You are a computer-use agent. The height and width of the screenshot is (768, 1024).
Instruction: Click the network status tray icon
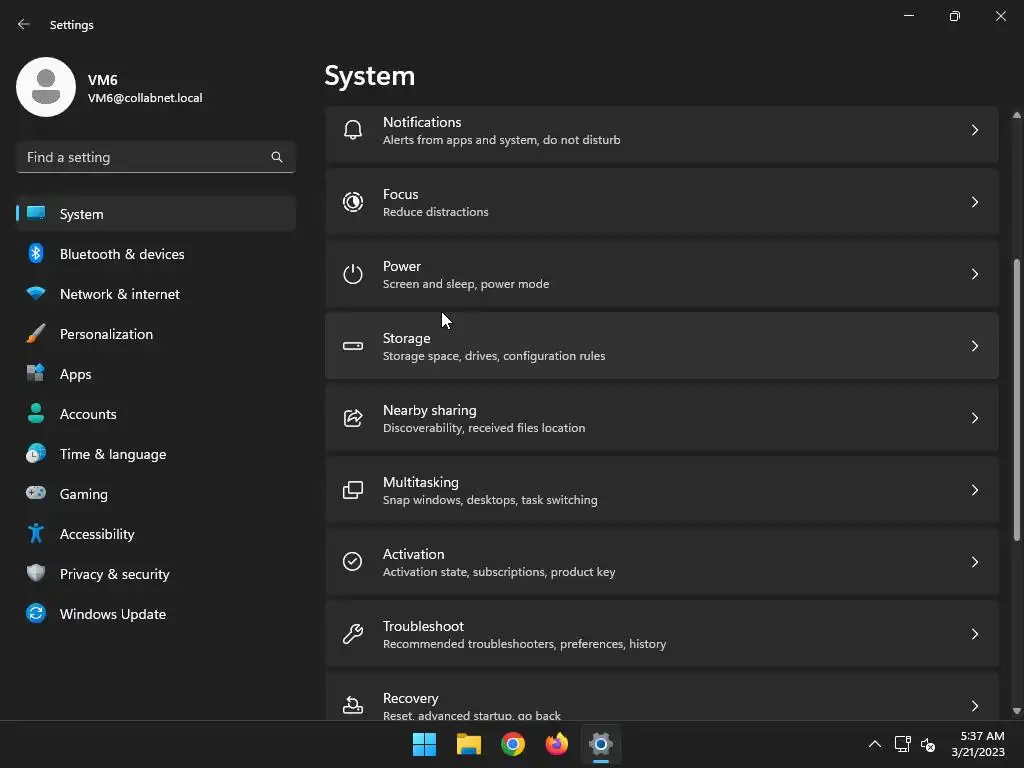903,744
